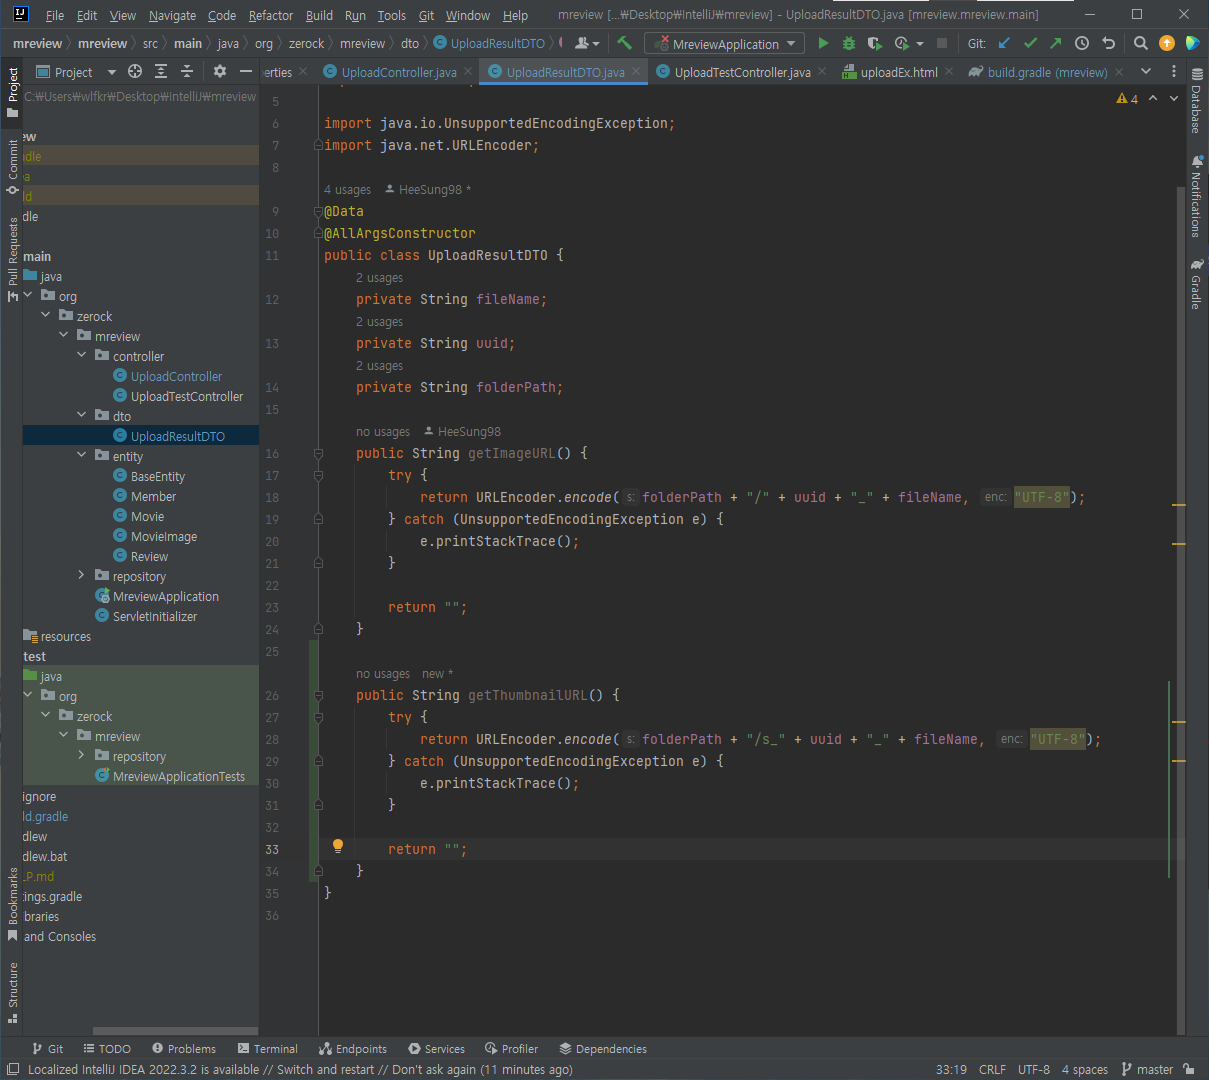Click the Stop square button
1209x1080 pixels.
941,43
